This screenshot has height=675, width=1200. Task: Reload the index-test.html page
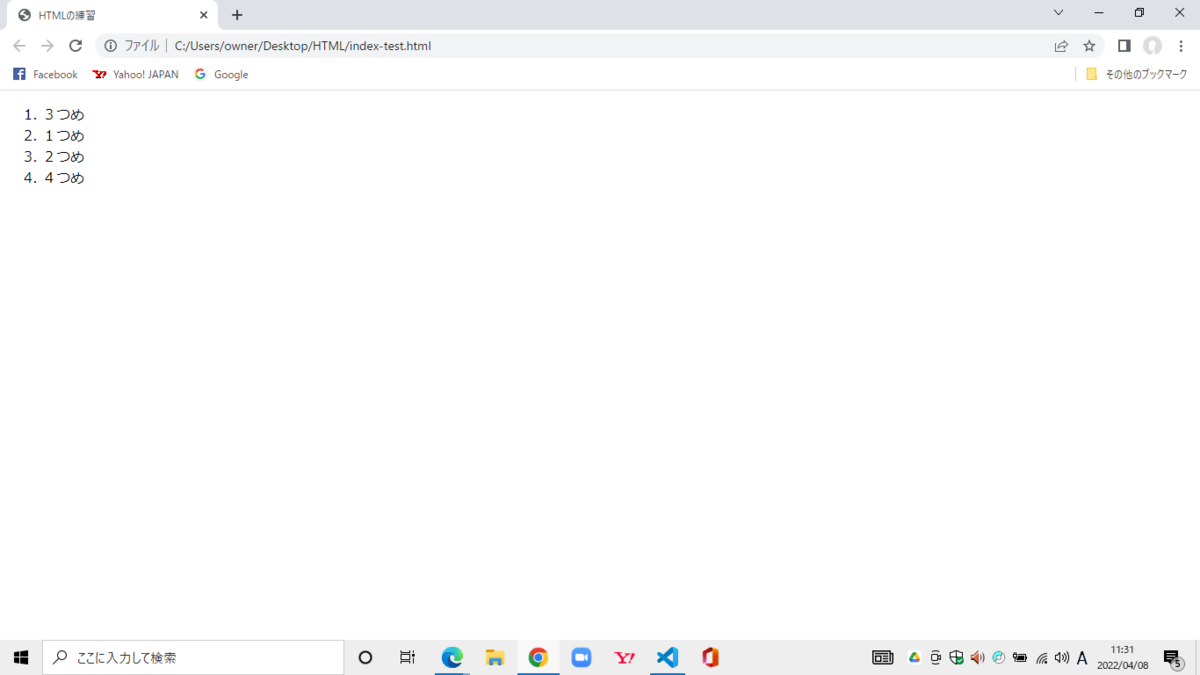[75, 46]
